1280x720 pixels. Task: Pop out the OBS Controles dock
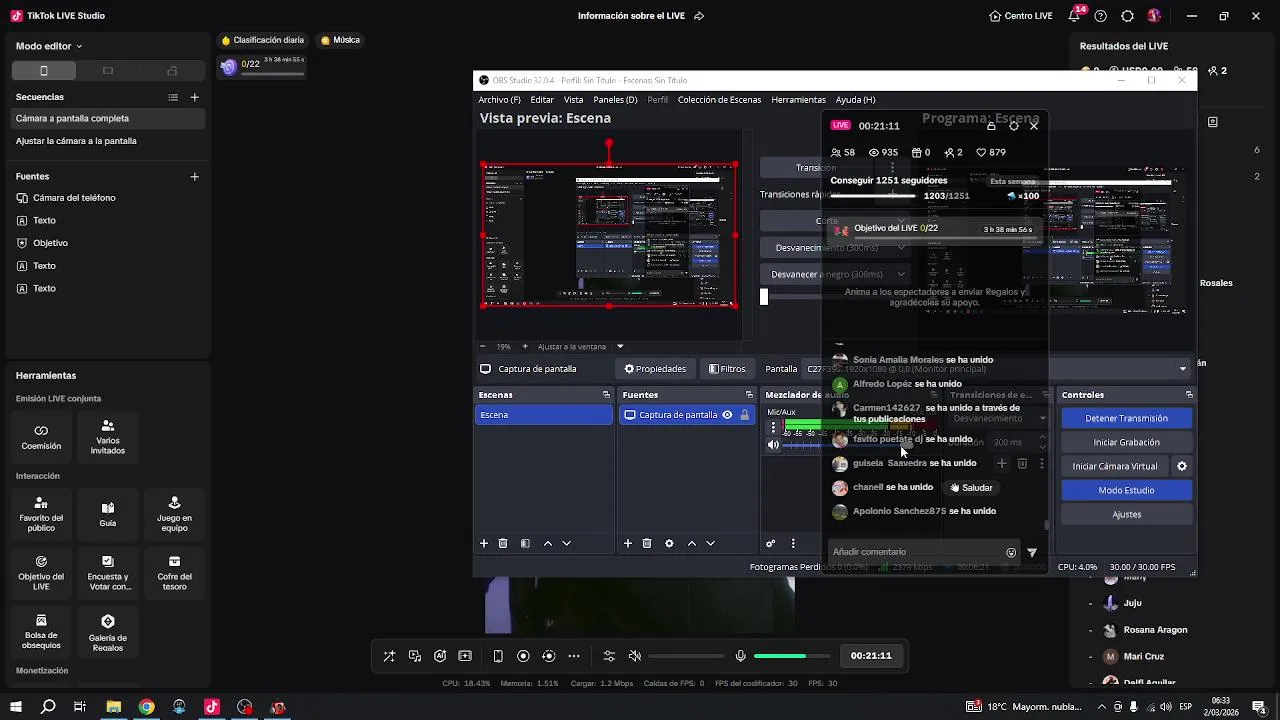coord(1188,395)
